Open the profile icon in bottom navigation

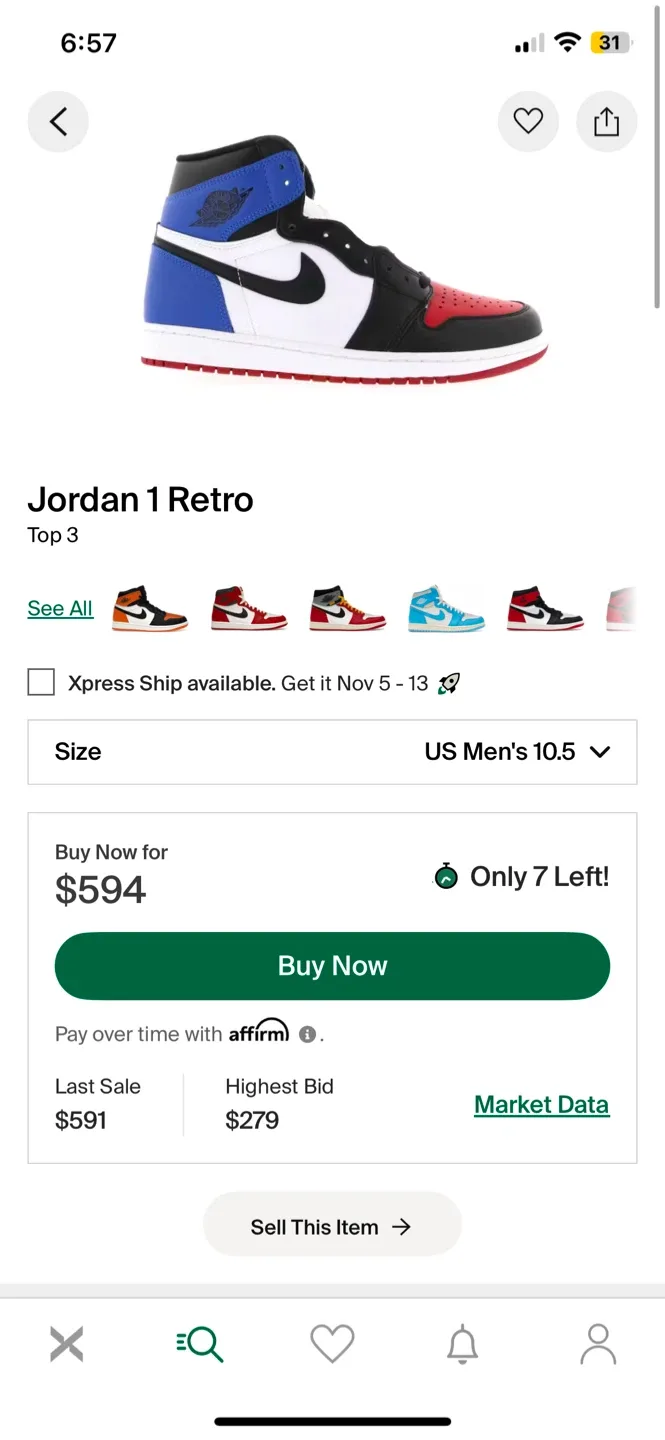pos(597,1344)
